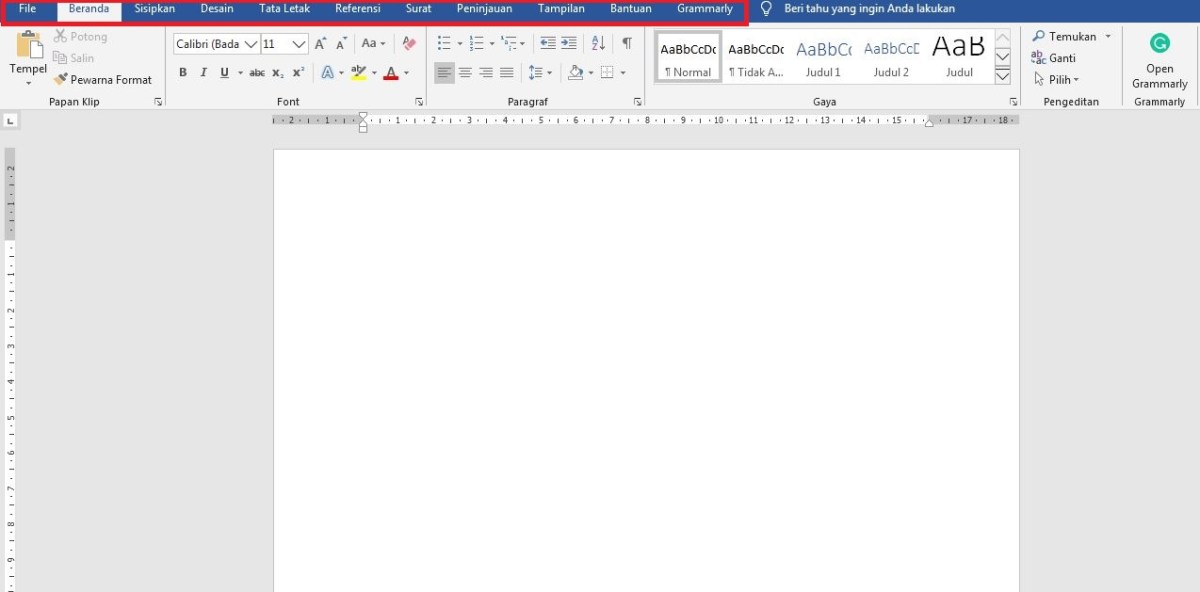Toggle bold formatting
The height and width of the screenshot is (592, 1200).
click(183, 73)
